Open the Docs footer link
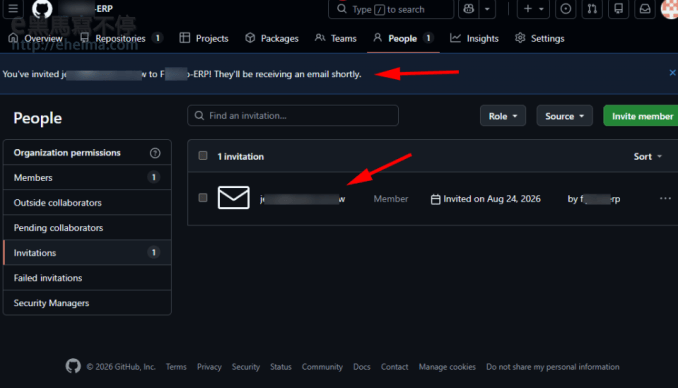Viewport: 678px width, 388px height. (361, 367)
